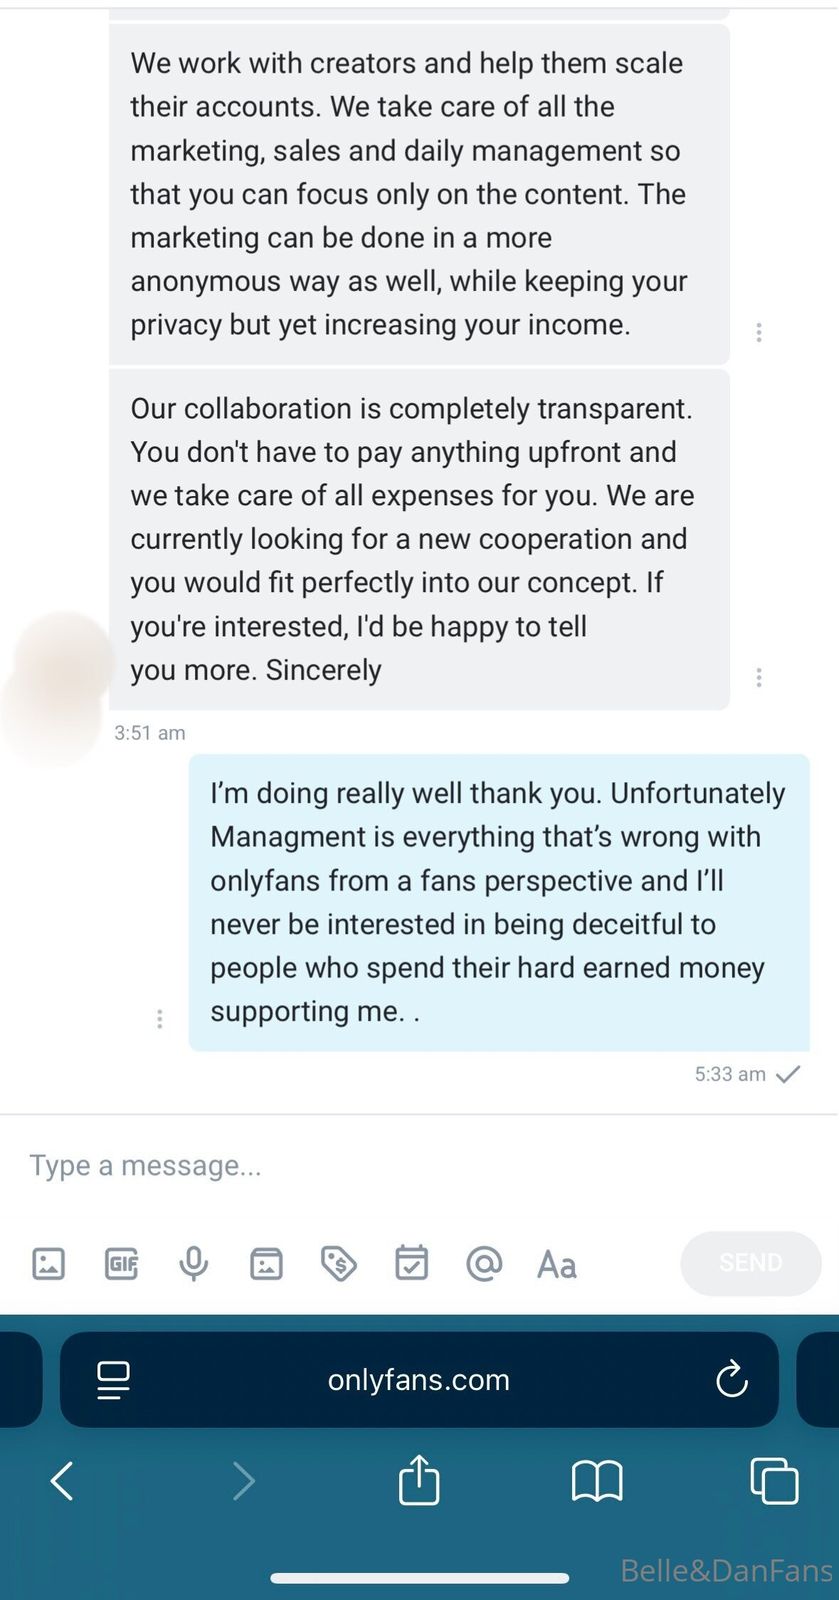Viewport: 839px width, 1600px height.
Task: Reload the page in the browser
Action: coord(732,1379)
